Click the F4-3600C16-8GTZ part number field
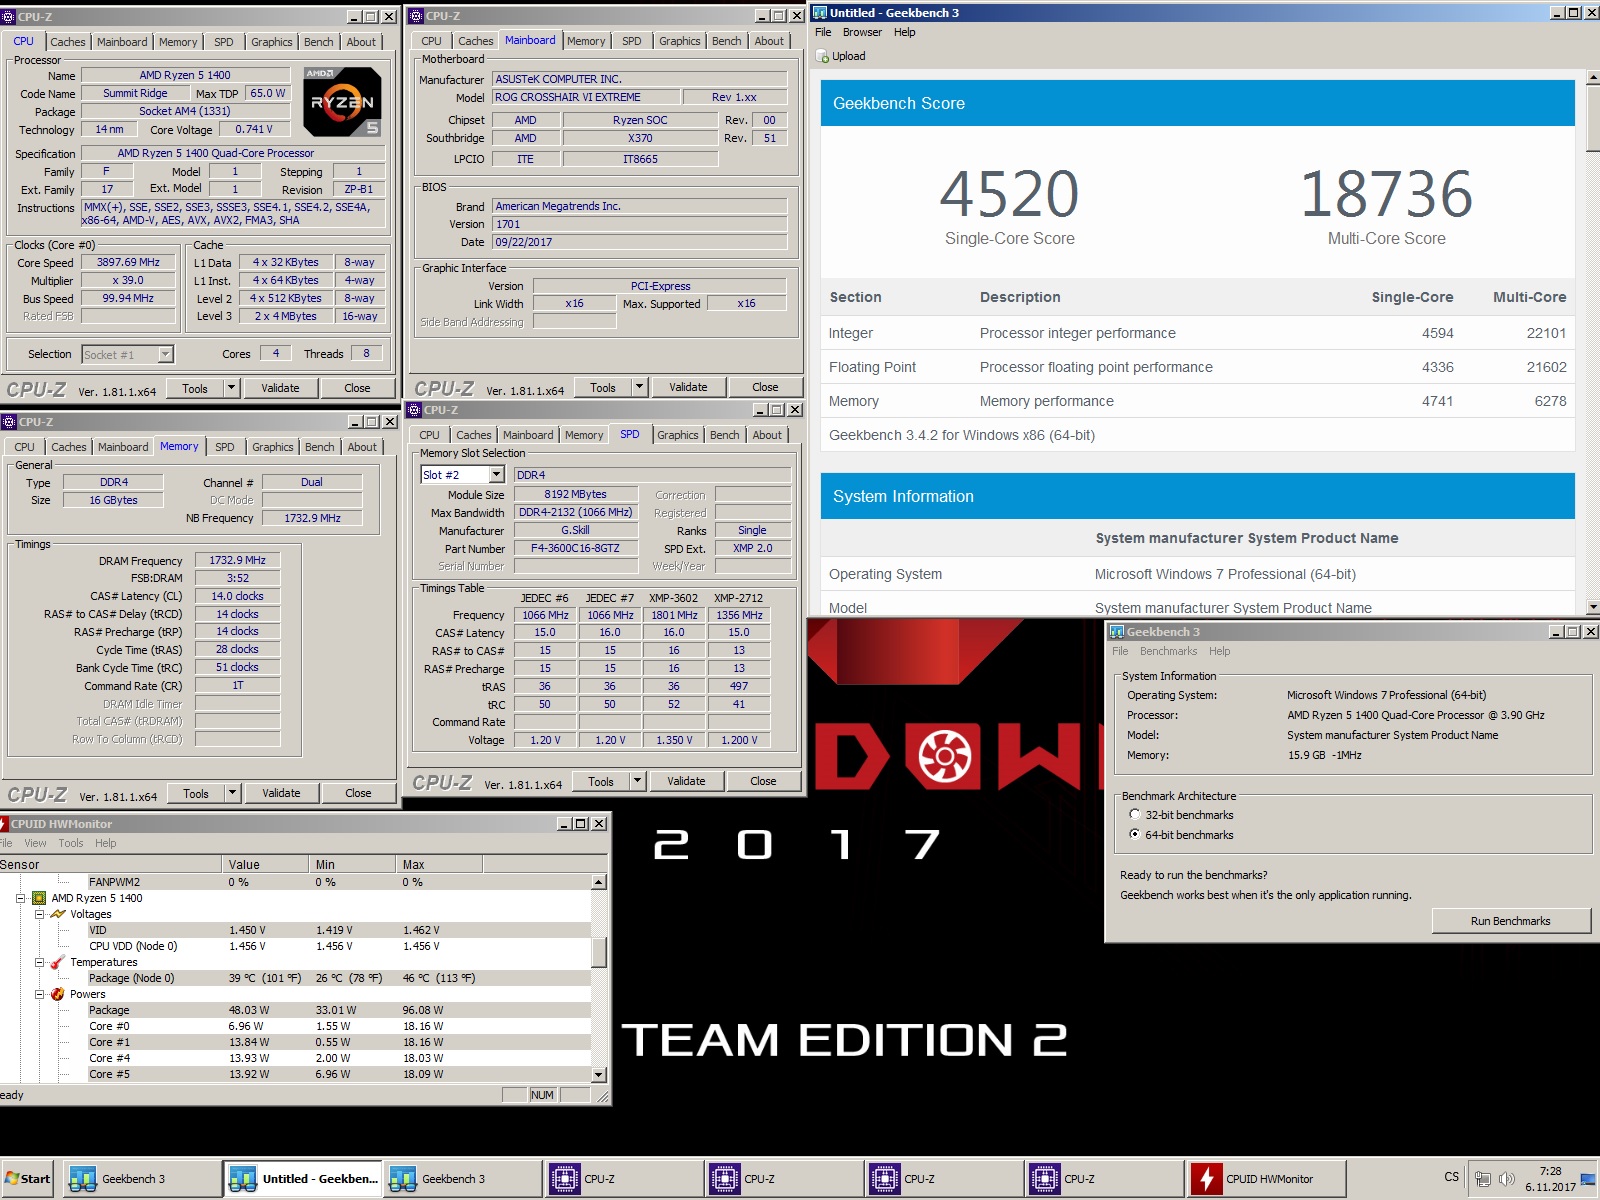This screenshot has width=1600, height=1200. click(x=575, y=548)
